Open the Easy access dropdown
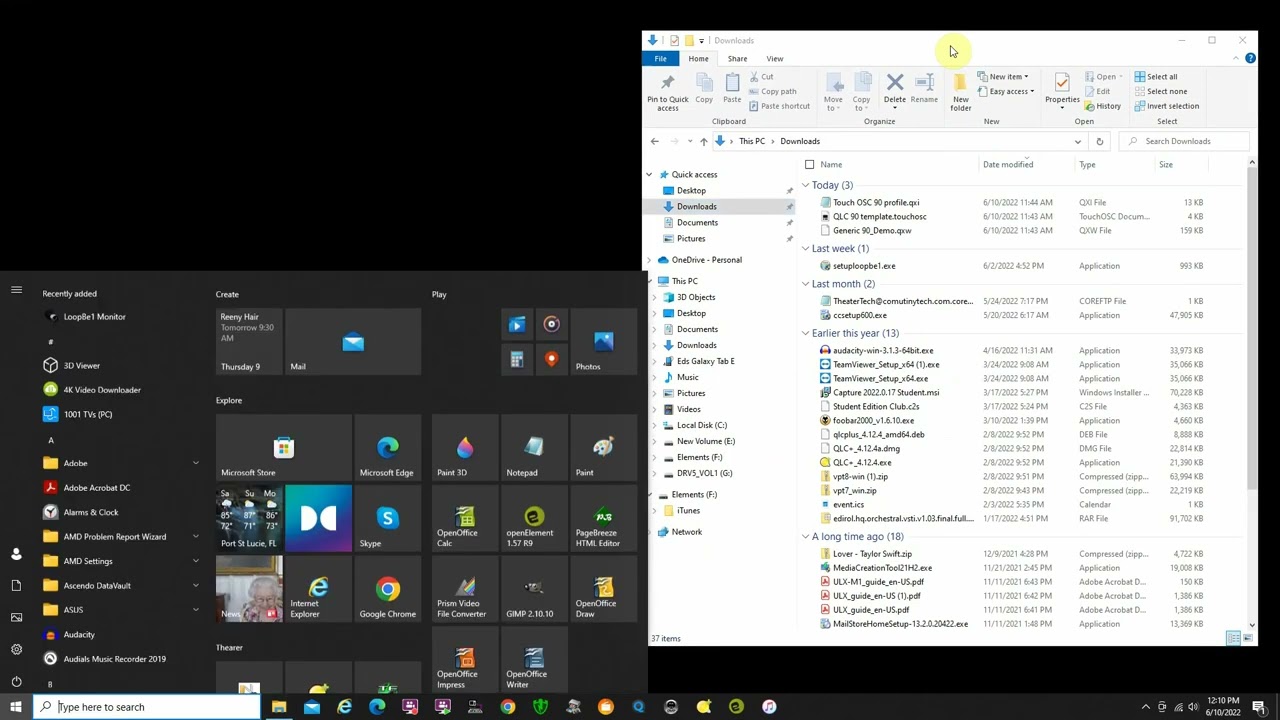Viewport: 1280px width, 720px height. pyautogui.click(x=1008, y=91)
